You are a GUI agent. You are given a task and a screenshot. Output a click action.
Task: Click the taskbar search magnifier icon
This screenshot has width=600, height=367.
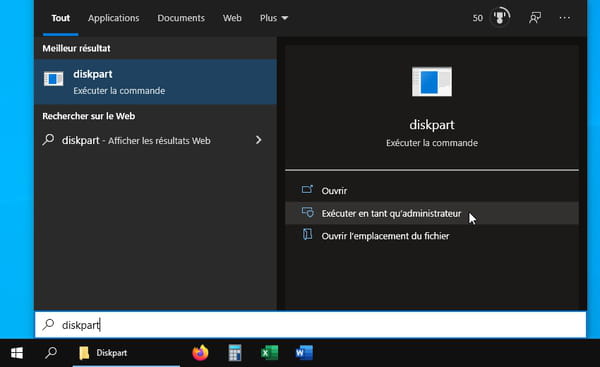pyautogui.click(x=51, y=352)
